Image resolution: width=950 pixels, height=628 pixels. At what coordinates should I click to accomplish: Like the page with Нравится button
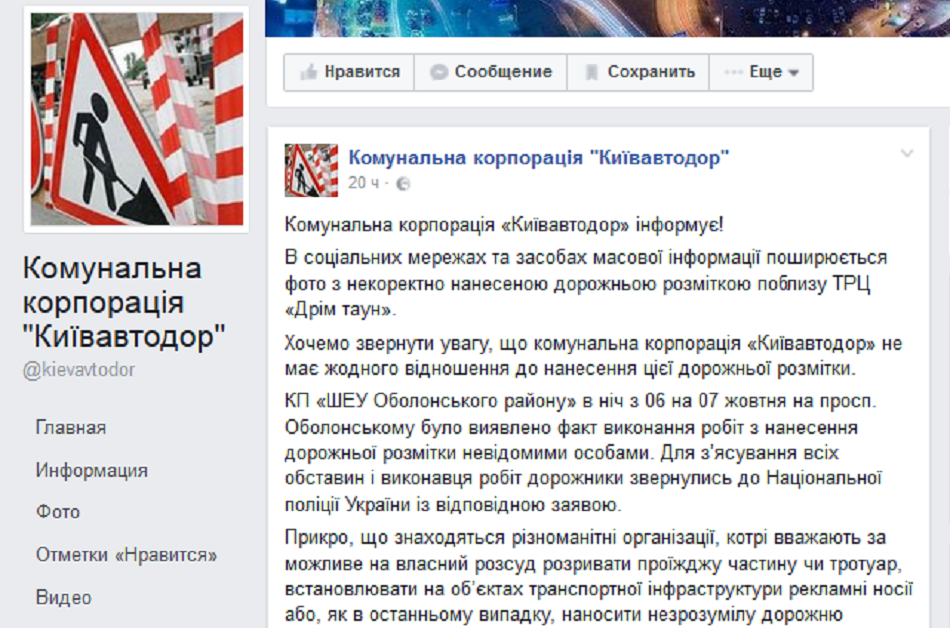click(350, 73)
